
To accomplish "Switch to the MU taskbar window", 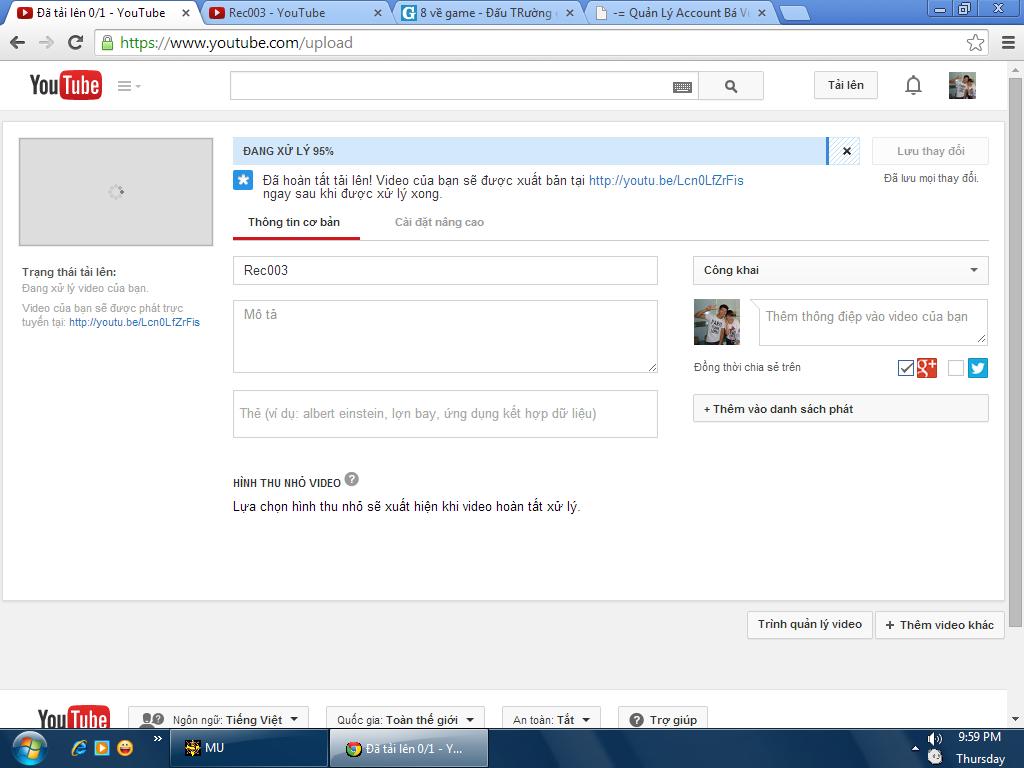I will (248, 748).
